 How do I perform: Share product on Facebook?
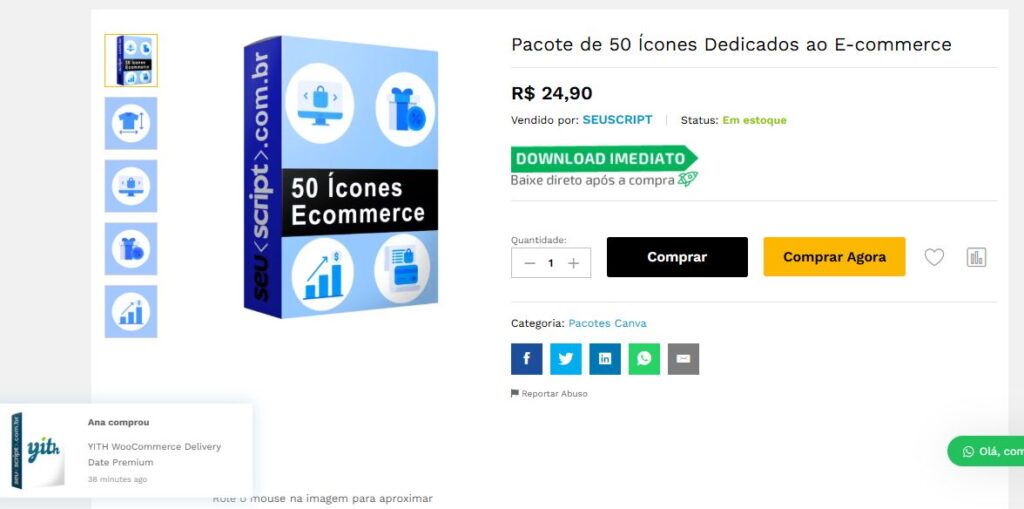(526, 359)
